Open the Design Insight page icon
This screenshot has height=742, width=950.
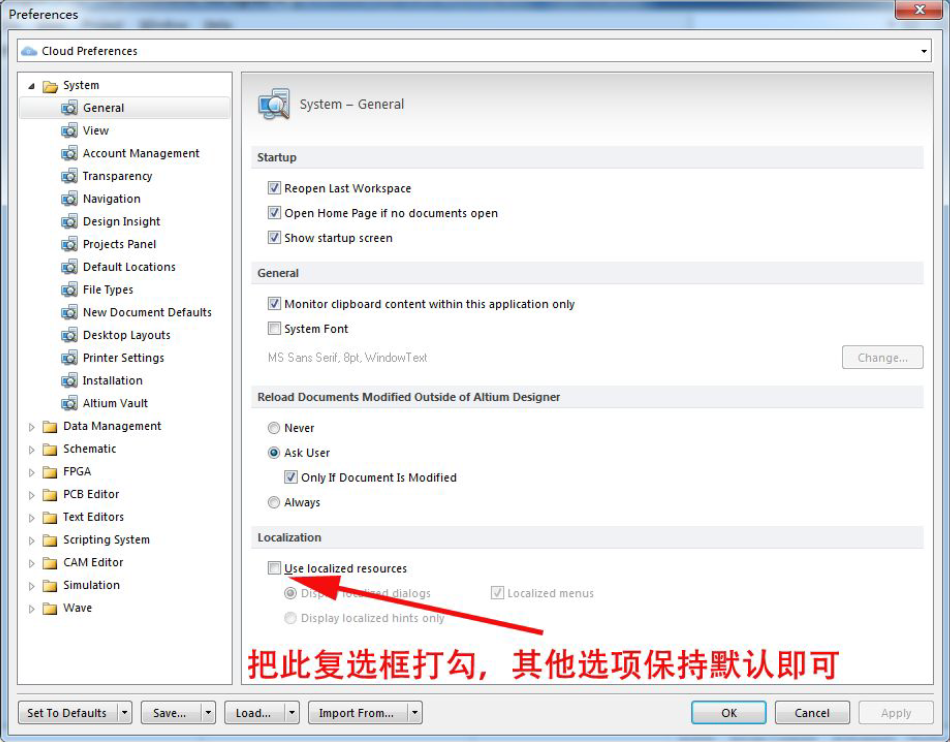pyautogui.click(x=69, y=222)
